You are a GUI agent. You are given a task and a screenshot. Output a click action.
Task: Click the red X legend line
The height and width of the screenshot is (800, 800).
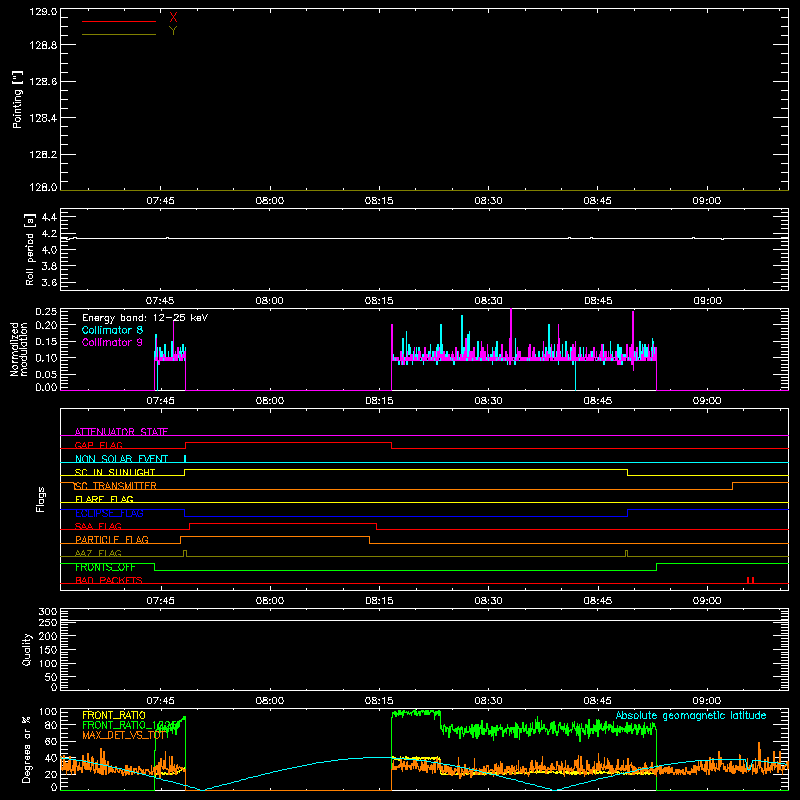click(x=119, y=21)
